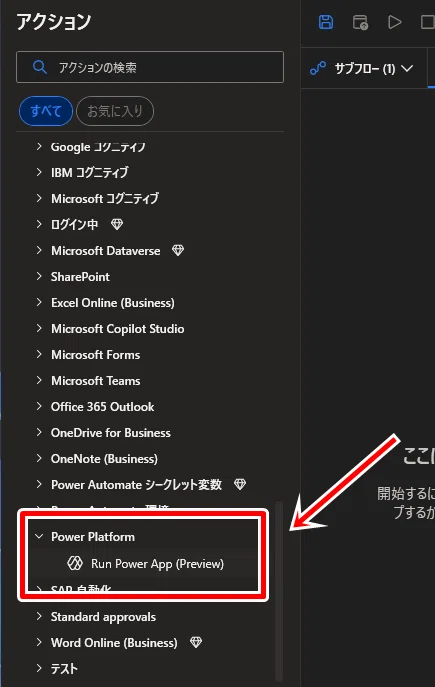Expand Power Automate シークレット変数 group

click(39, 484)
